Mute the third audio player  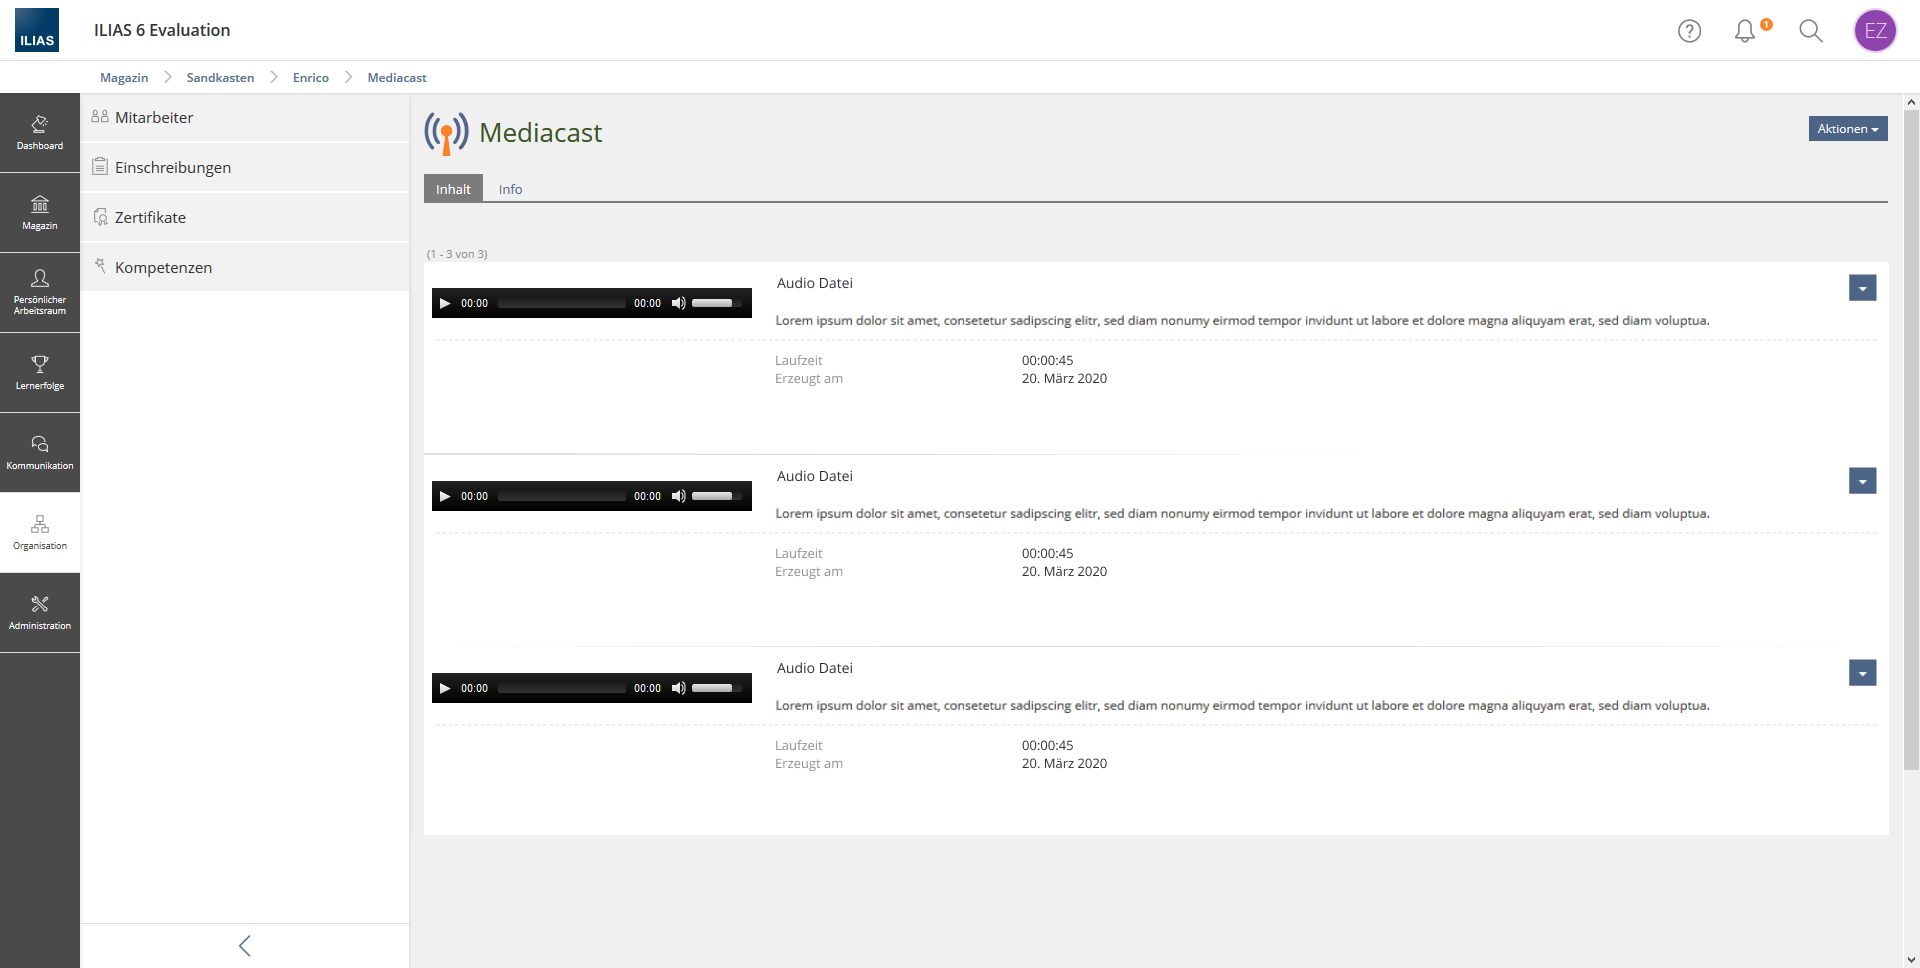(x=678, y=688)
